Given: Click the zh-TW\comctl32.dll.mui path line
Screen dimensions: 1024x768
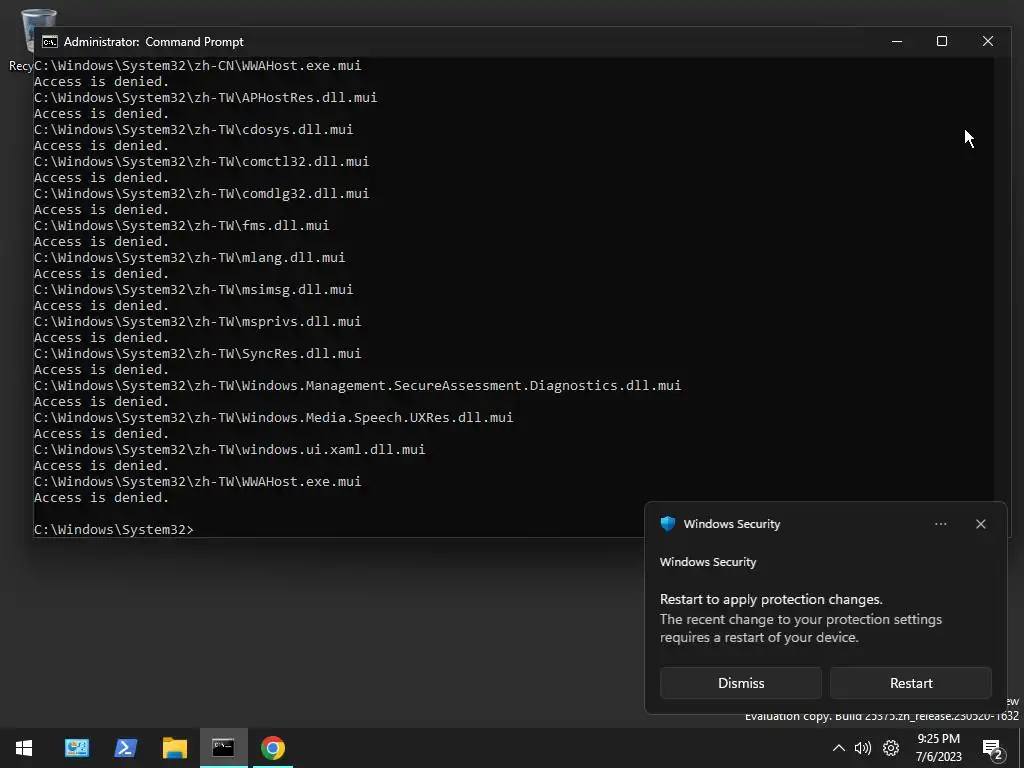Looking at the screenshot, I should (x=201, y=161).
